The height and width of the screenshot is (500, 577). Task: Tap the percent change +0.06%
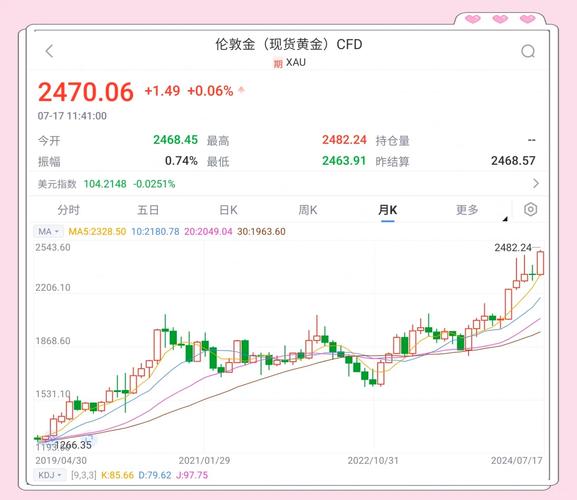point(210,91)
